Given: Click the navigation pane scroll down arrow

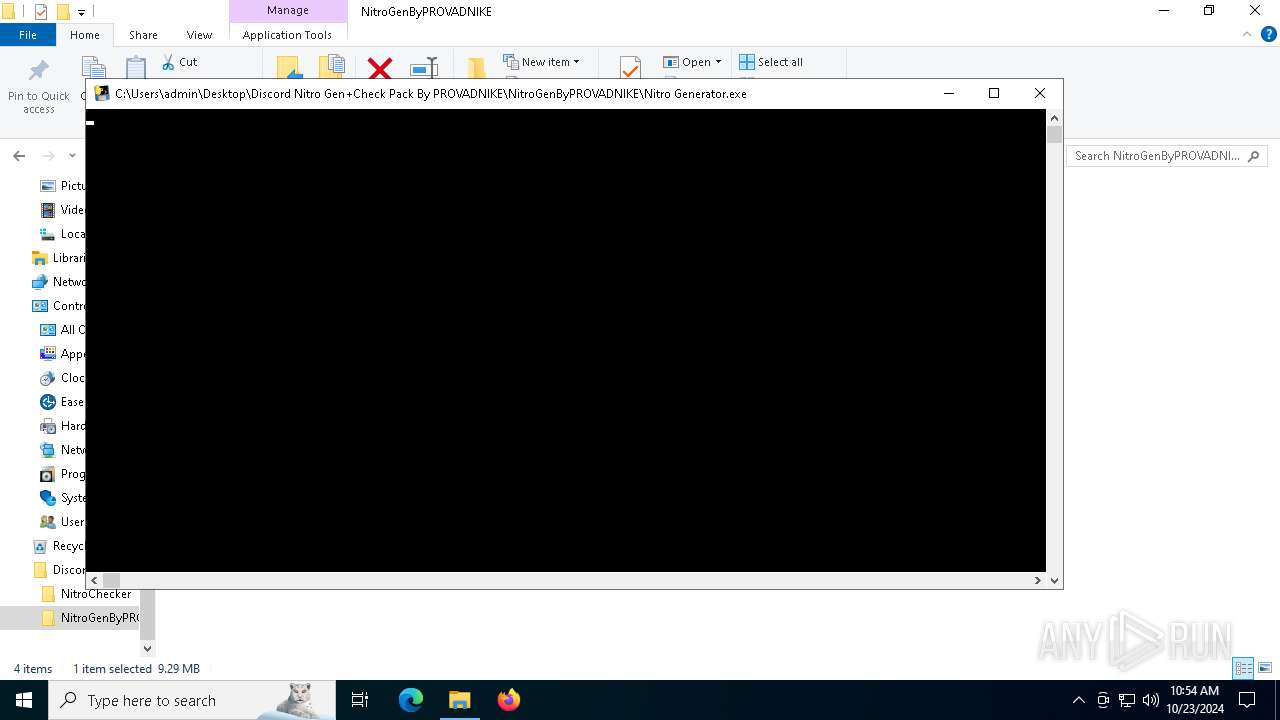Looking at the screenshot, I should (x=147, y=648).
